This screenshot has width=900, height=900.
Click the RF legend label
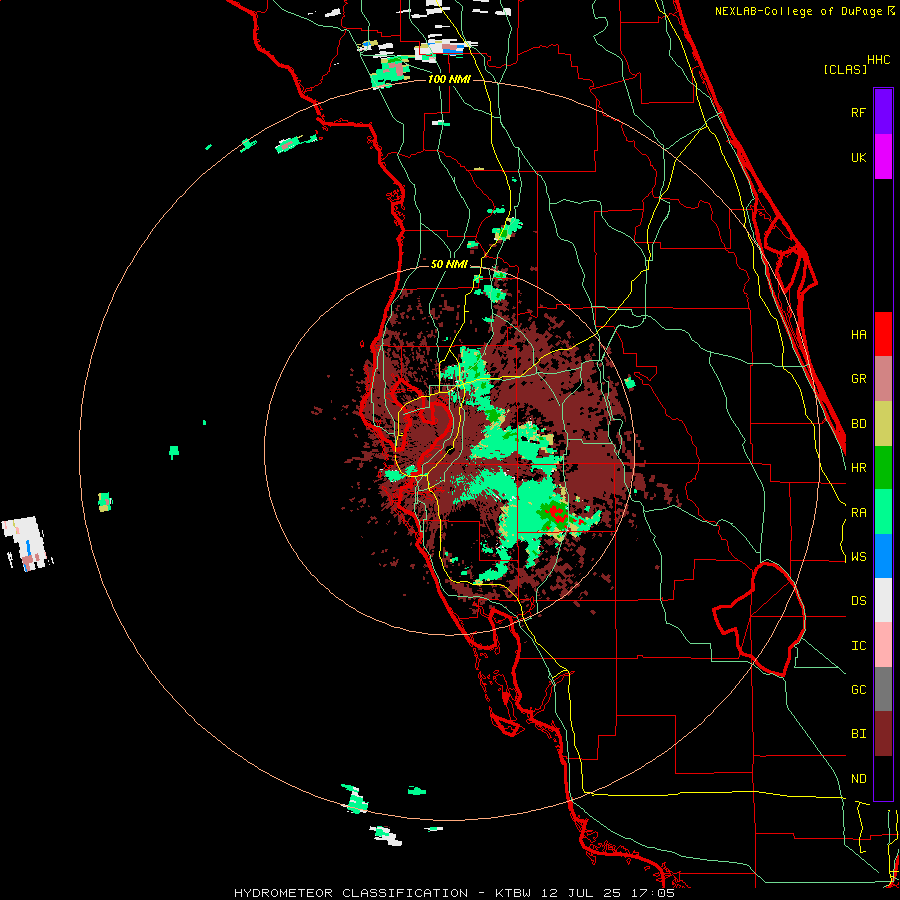coord(858,112)
